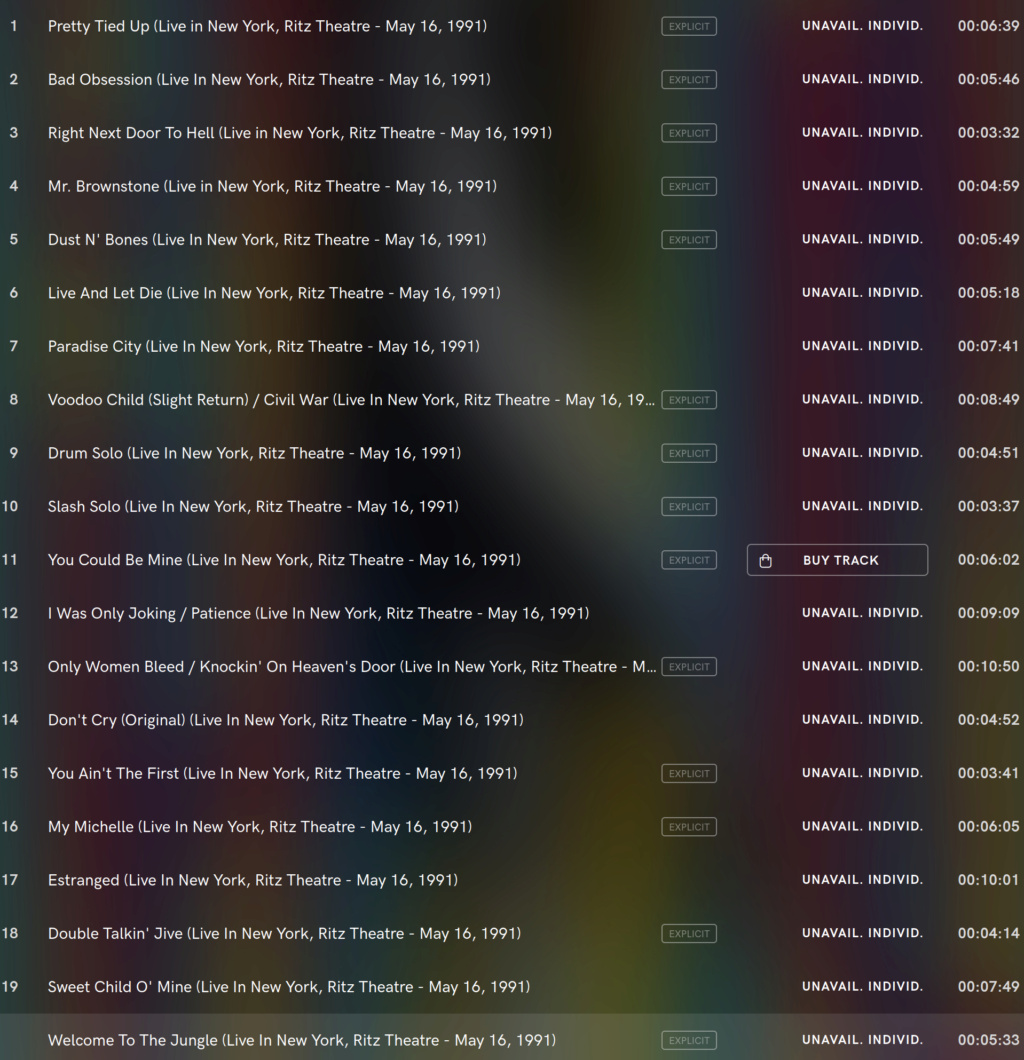Select Live And Let Die track

point(274,293)
